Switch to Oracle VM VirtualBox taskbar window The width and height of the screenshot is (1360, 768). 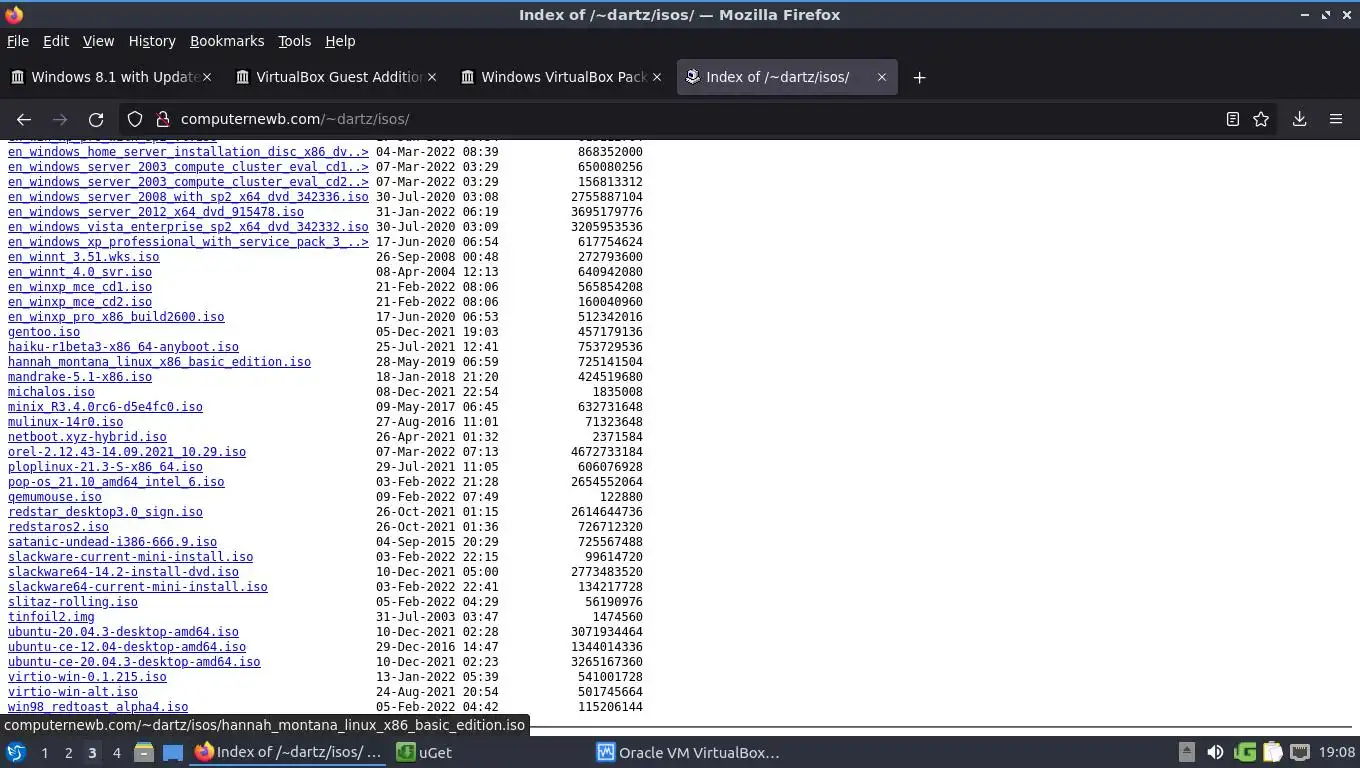pos(688,752)
